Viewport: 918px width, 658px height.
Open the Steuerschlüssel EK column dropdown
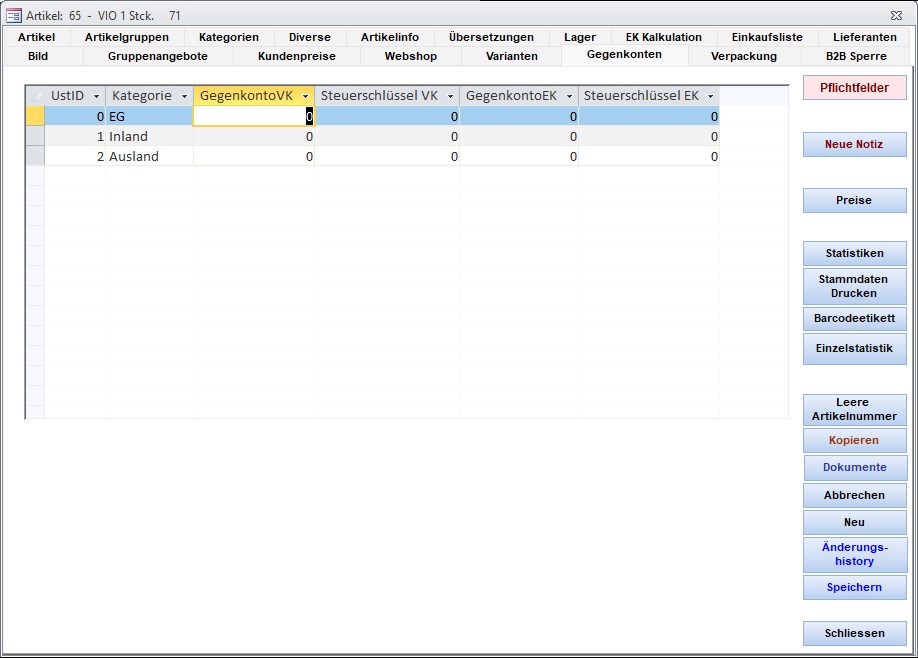click(710, 96)
